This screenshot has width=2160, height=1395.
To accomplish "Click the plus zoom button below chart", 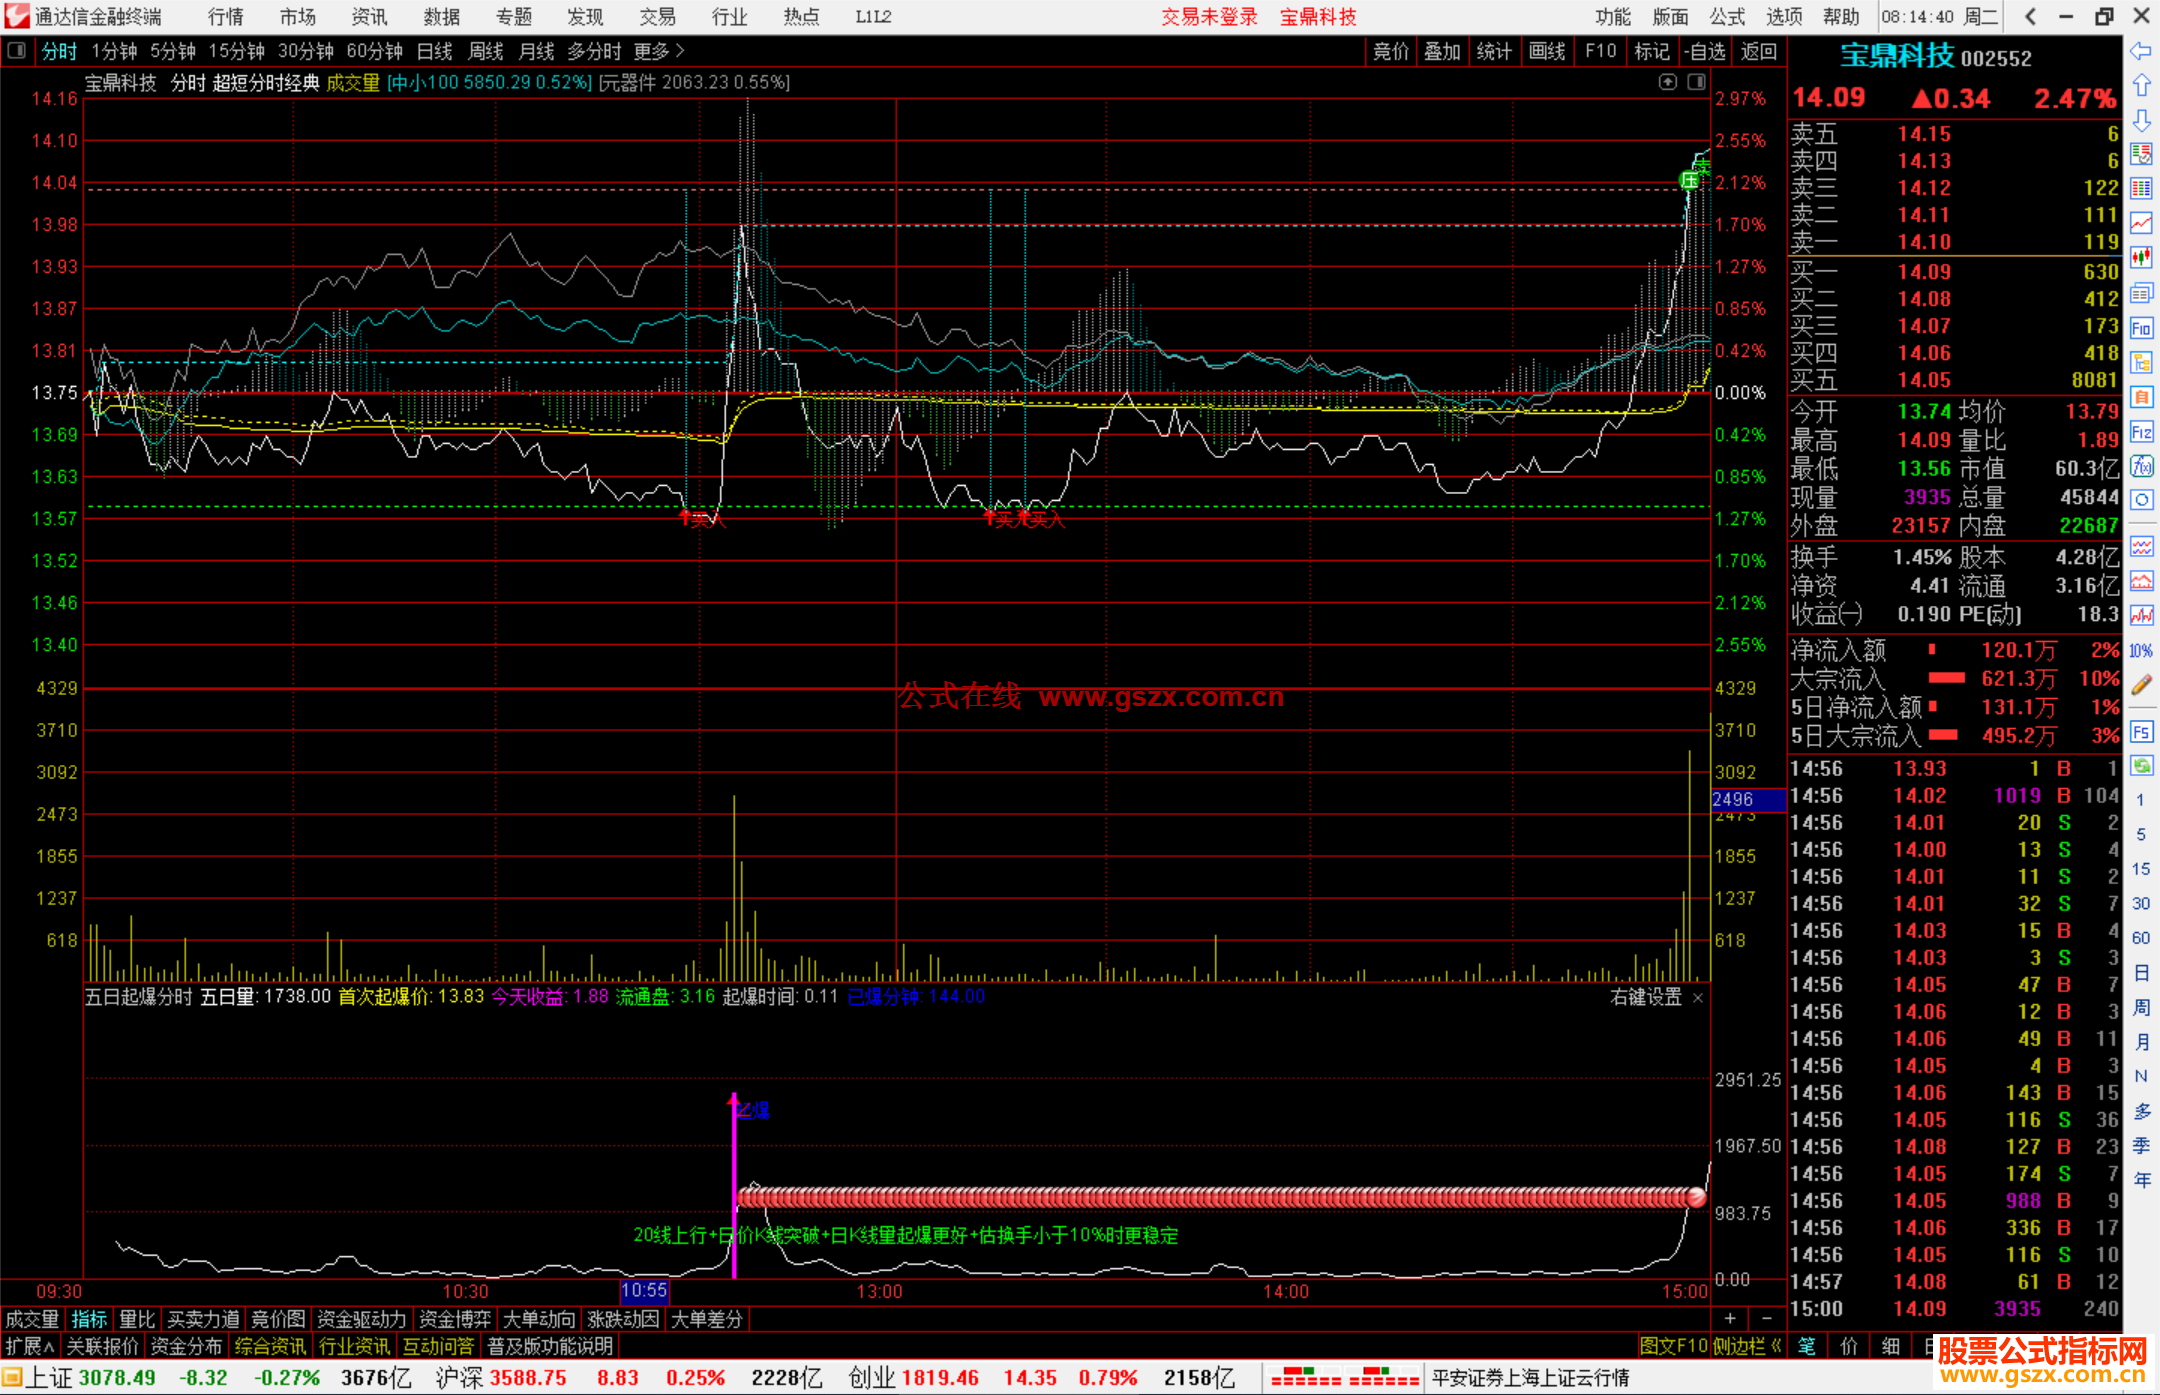I will point(1730,1319).
